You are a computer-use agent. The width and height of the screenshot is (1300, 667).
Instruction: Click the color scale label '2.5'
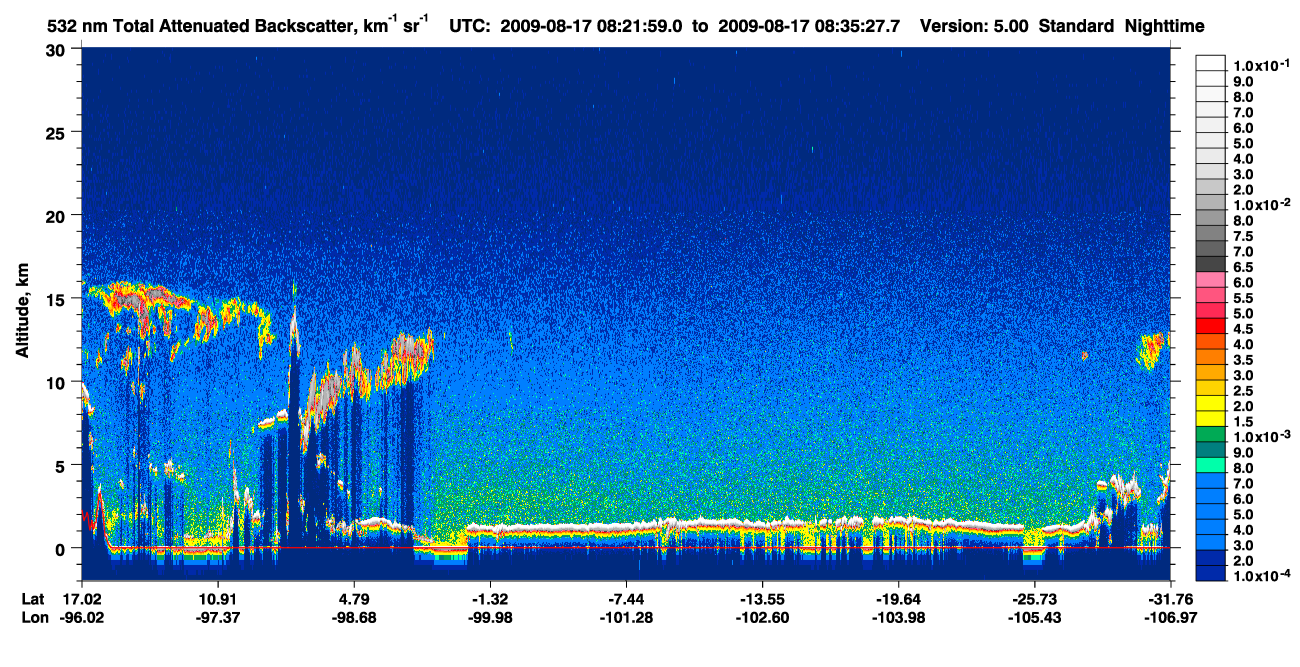point(1244,391)
